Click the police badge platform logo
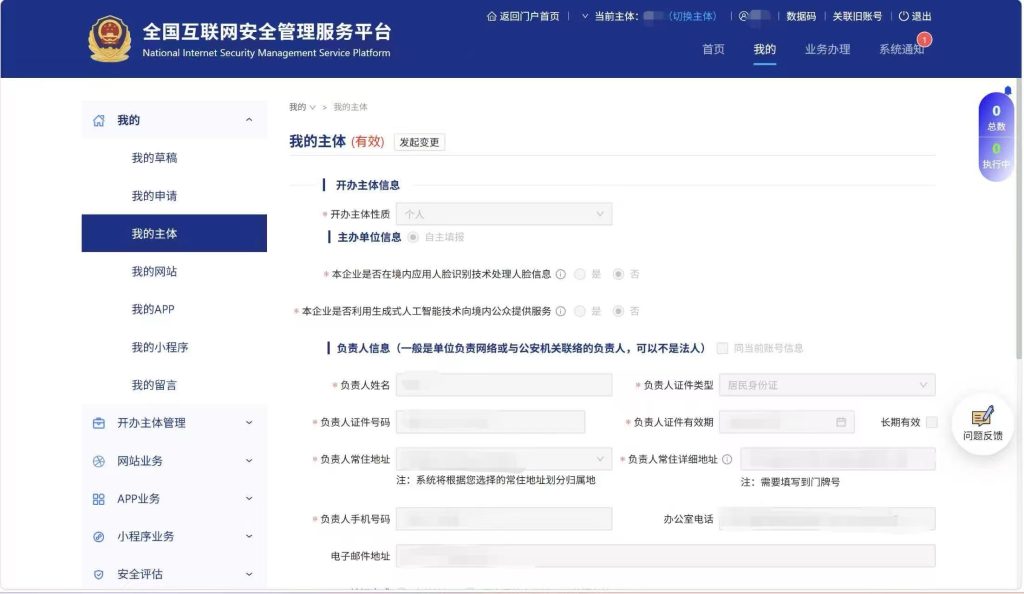The image size is (1024, 594). (109, 39)
